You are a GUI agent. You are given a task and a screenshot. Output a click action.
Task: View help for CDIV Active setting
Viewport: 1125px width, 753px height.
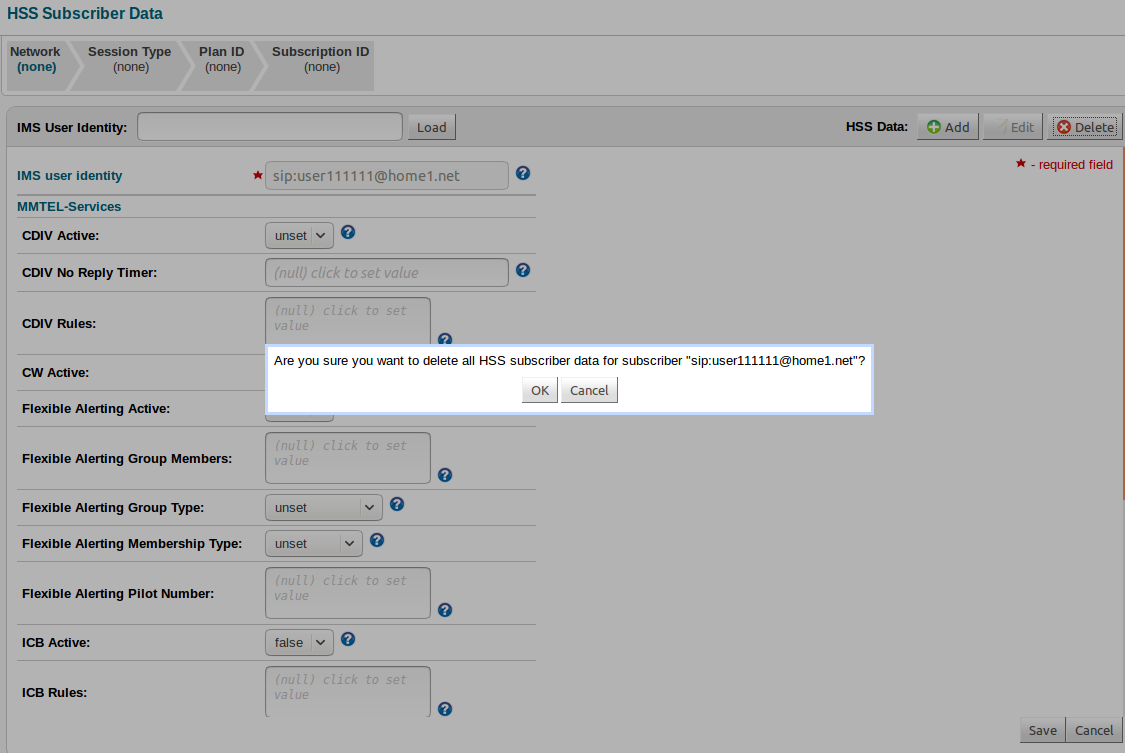coord(347,231)
